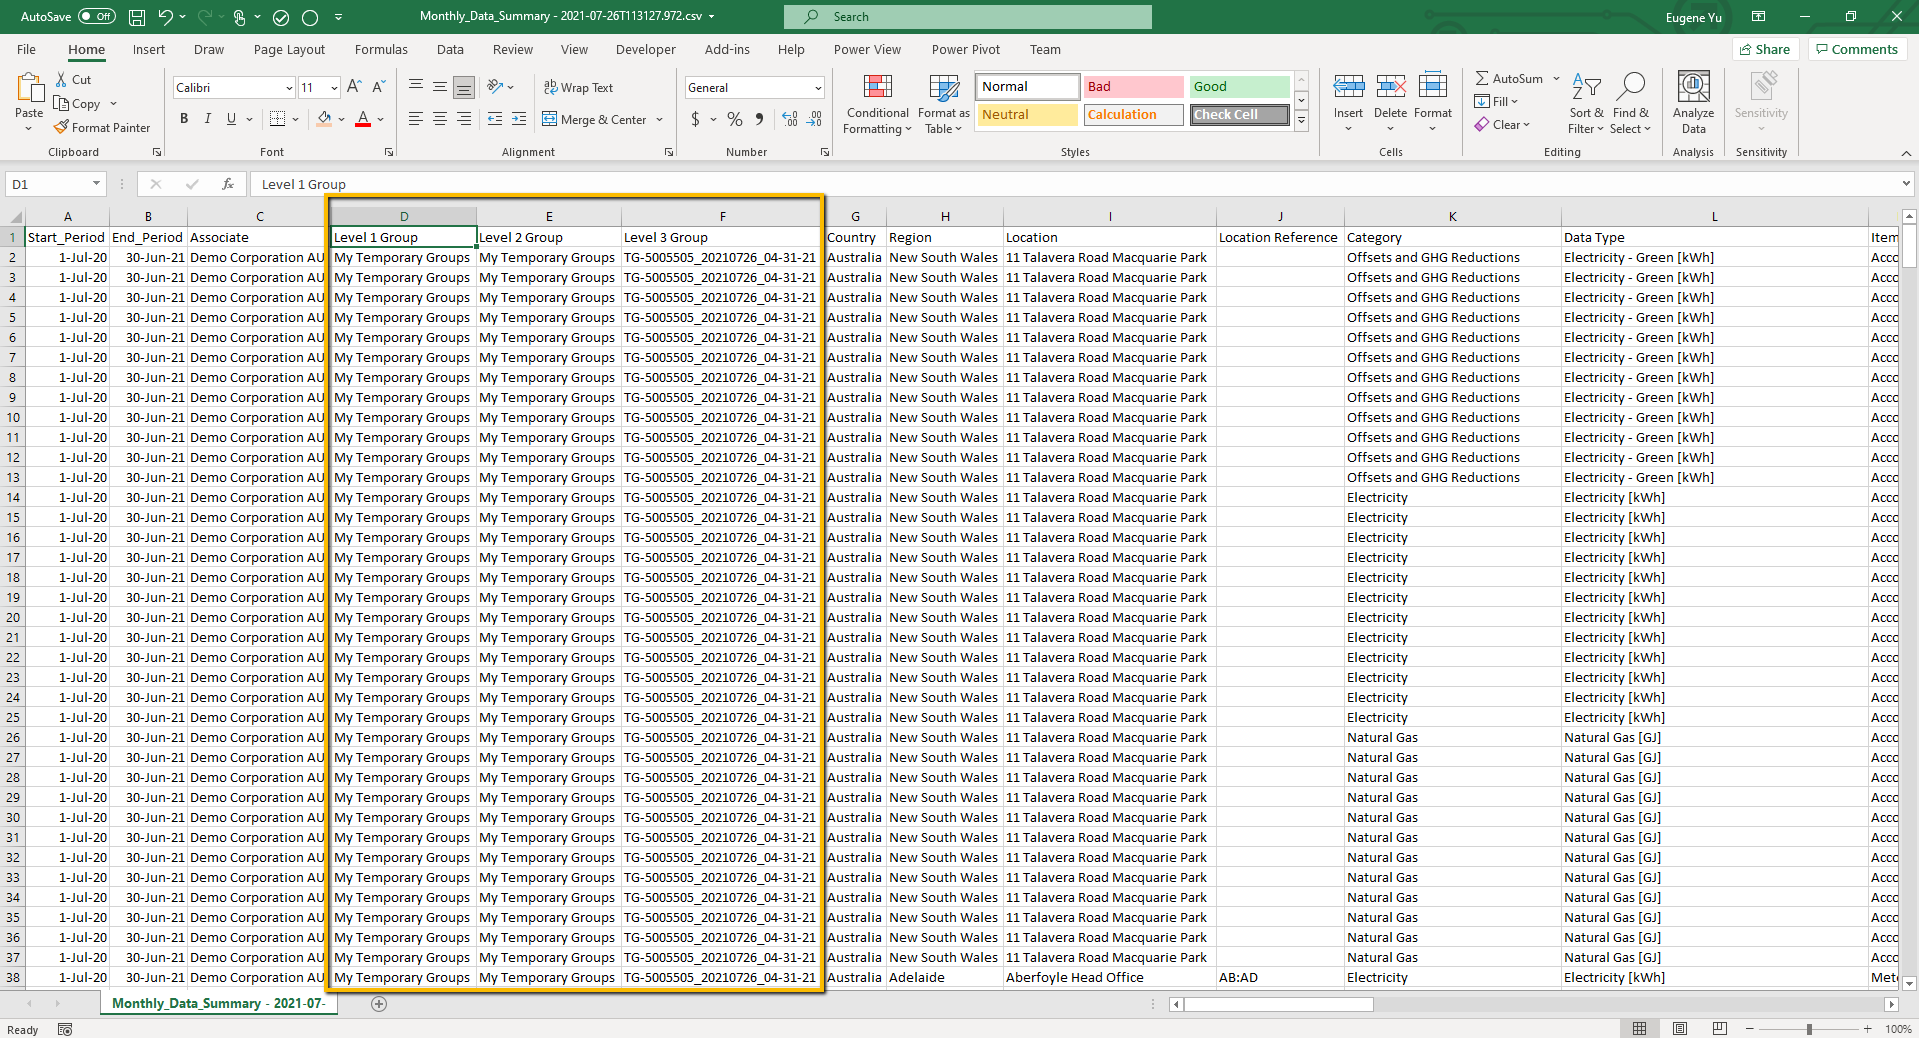
Task: Toggle Bottom Align
Action: click(x=464, y=88)
